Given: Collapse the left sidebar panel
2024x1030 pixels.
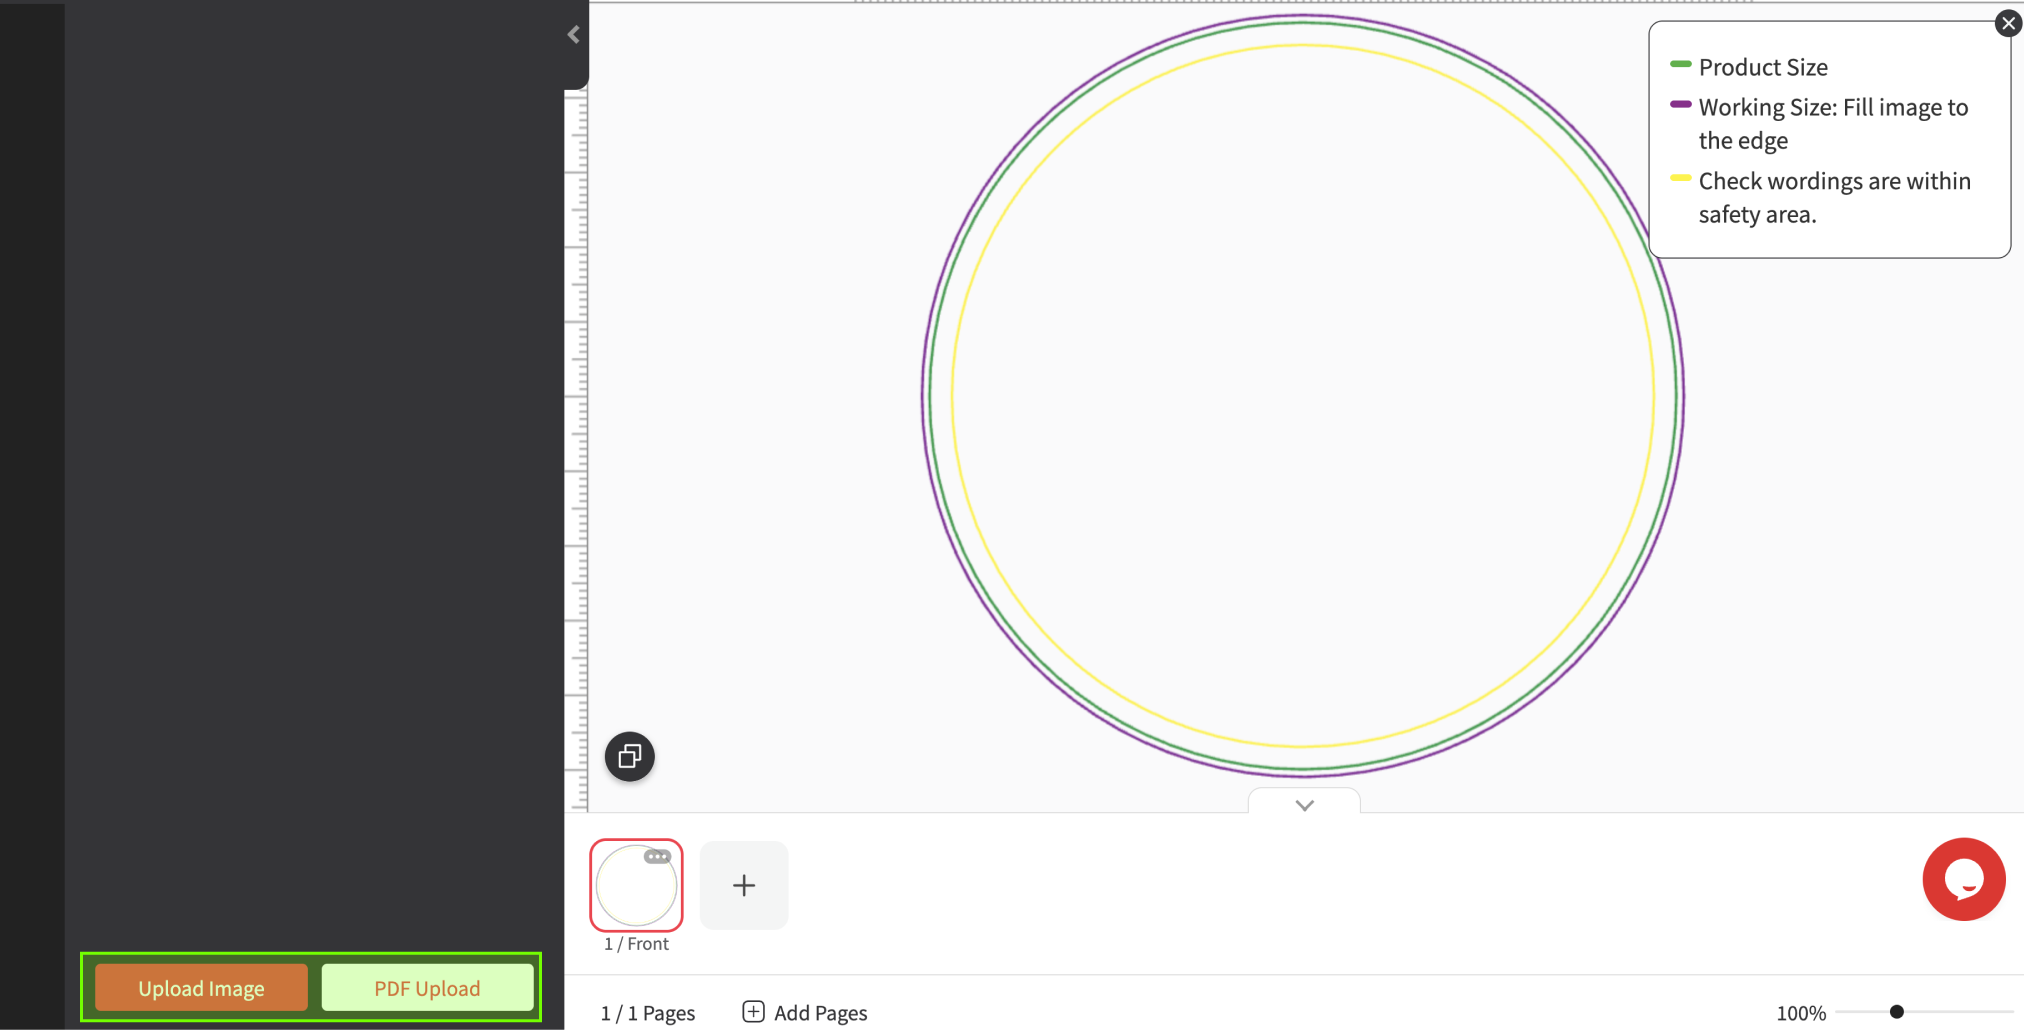Looking at the screenshot, I should tap(573, 35).
